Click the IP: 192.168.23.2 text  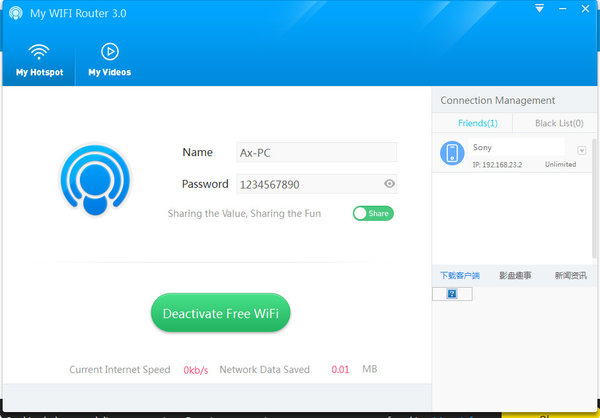point(497,165)
